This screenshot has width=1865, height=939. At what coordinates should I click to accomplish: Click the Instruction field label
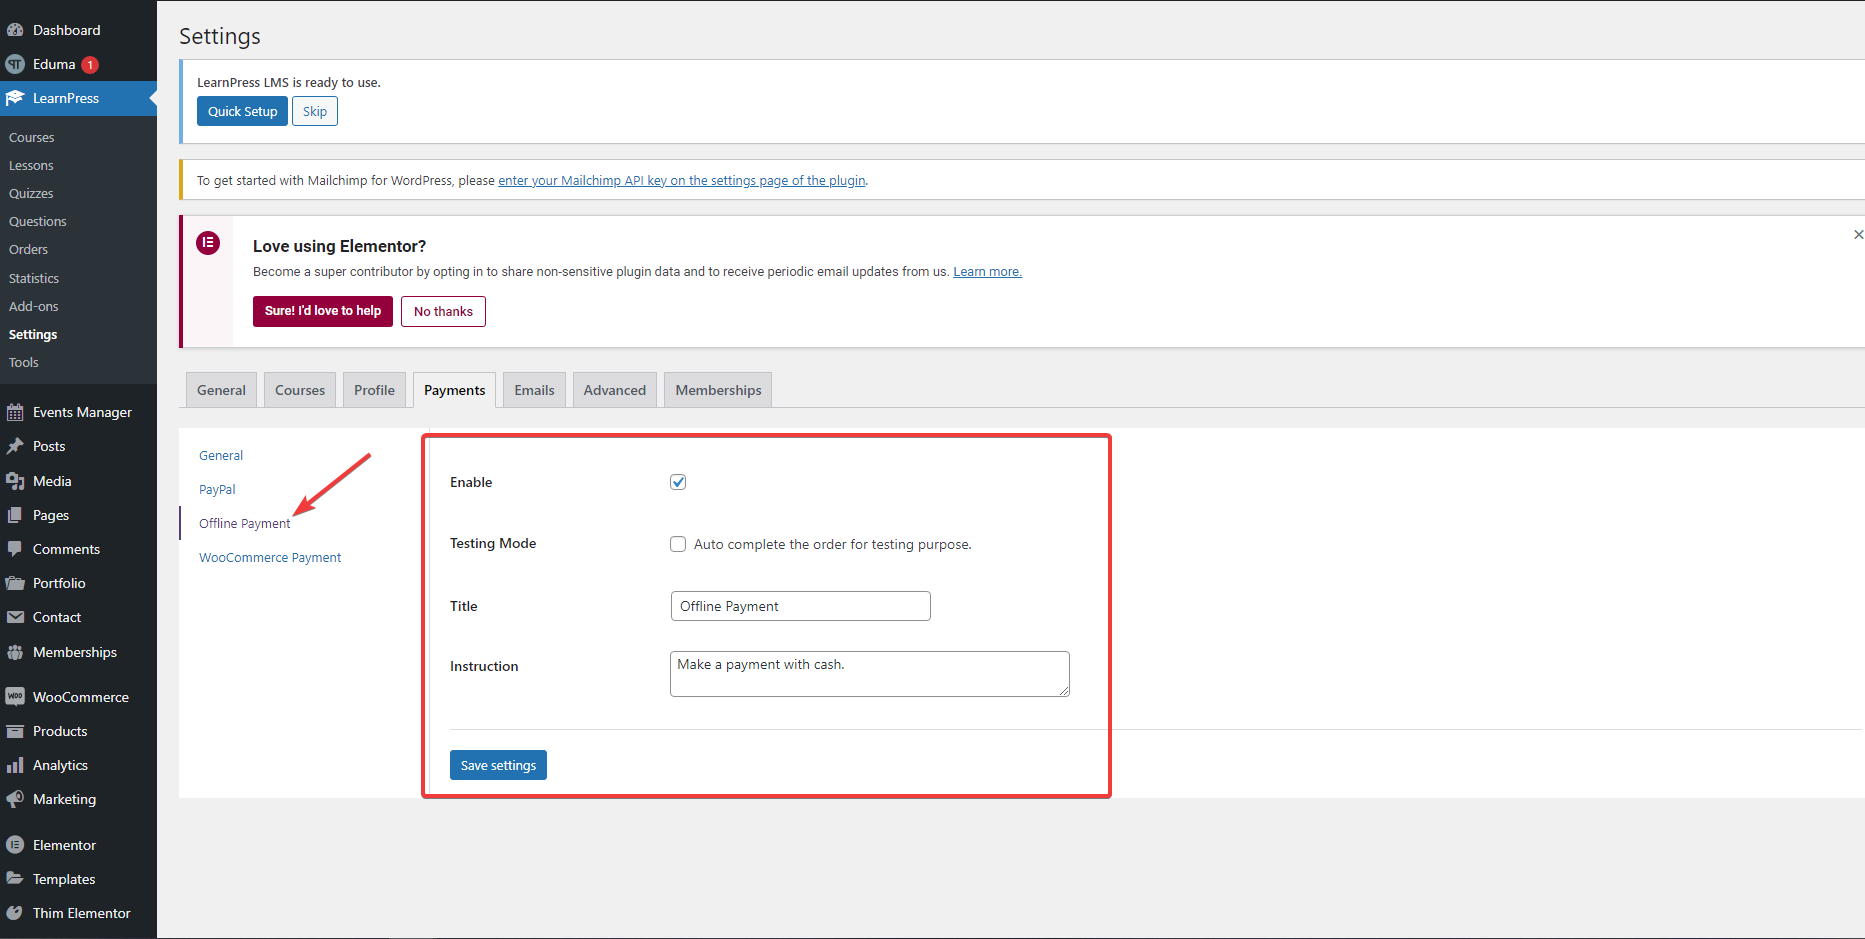(484, 666)
